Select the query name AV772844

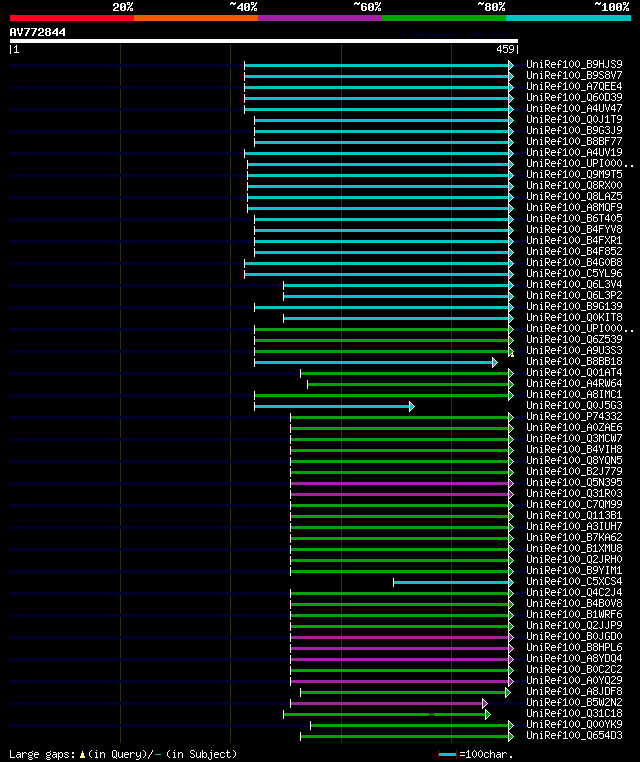click(37, 32)
